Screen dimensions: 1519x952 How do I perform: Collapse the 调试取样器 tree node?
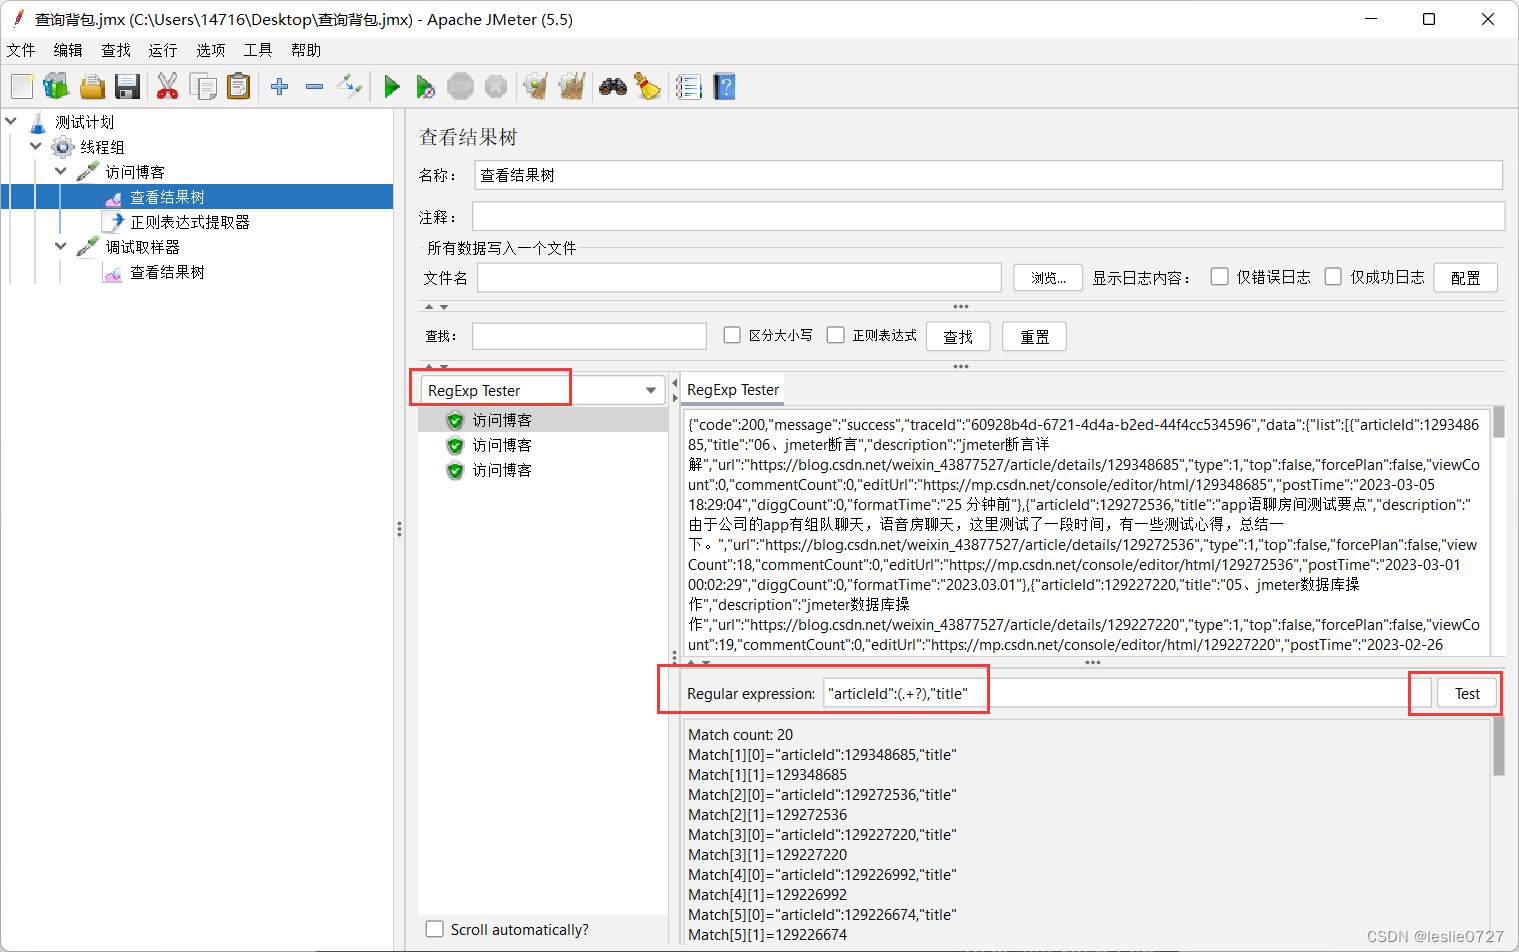click(x=60, y=246)
